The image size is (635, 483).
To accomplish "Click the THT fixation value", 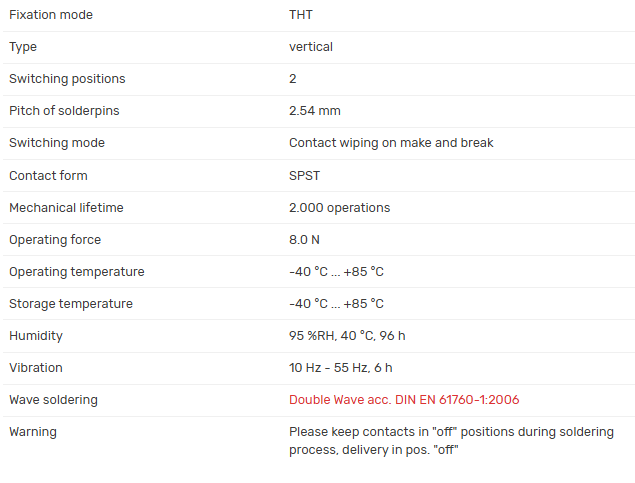I will tap(301, 15).
